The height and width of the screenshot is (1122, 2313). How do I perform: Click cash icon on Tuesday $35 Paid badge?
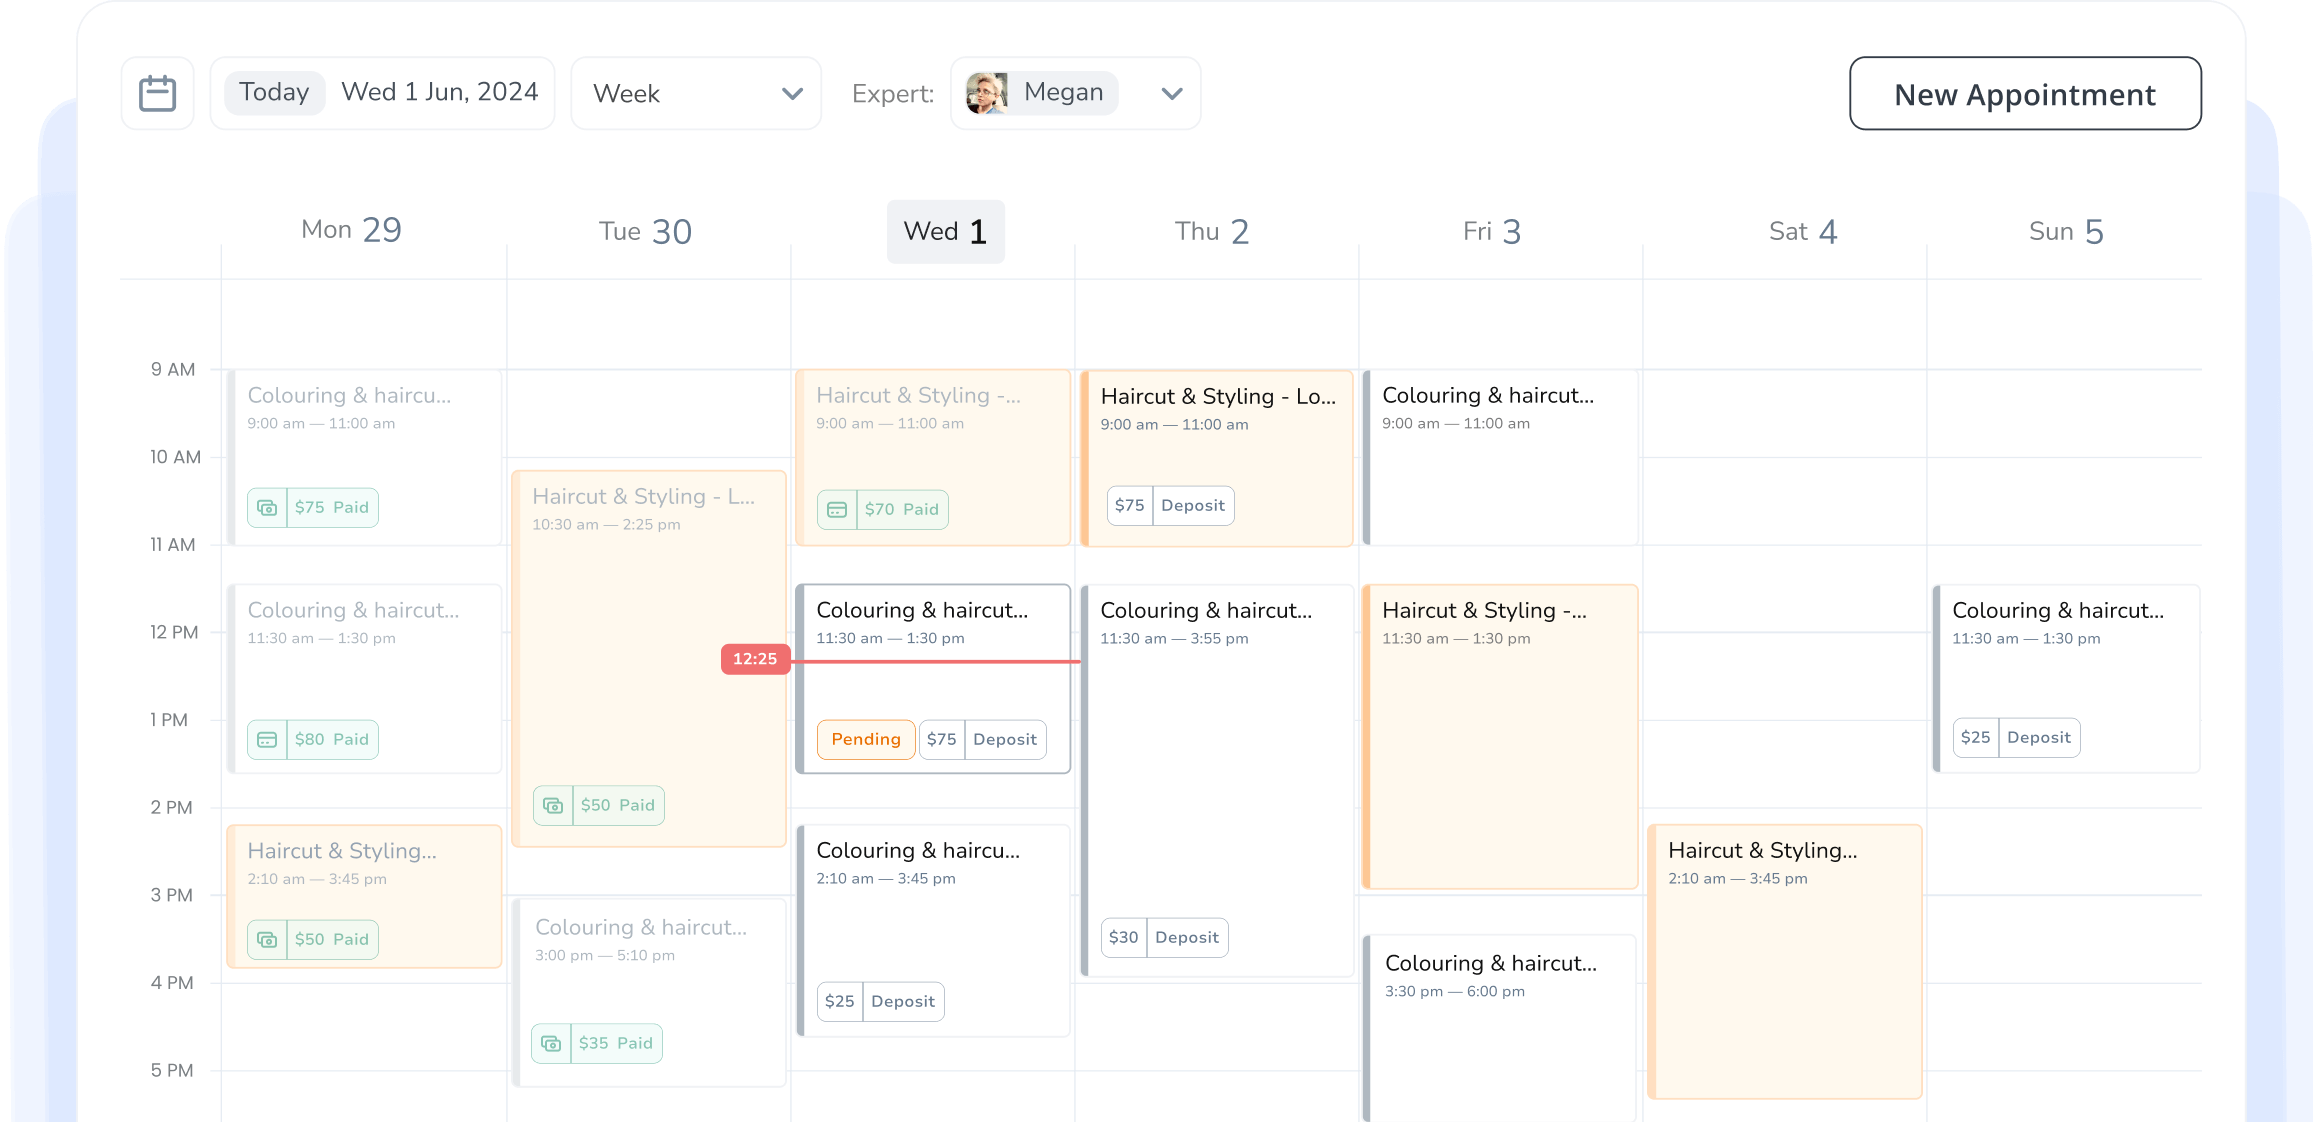(551, 1044)
